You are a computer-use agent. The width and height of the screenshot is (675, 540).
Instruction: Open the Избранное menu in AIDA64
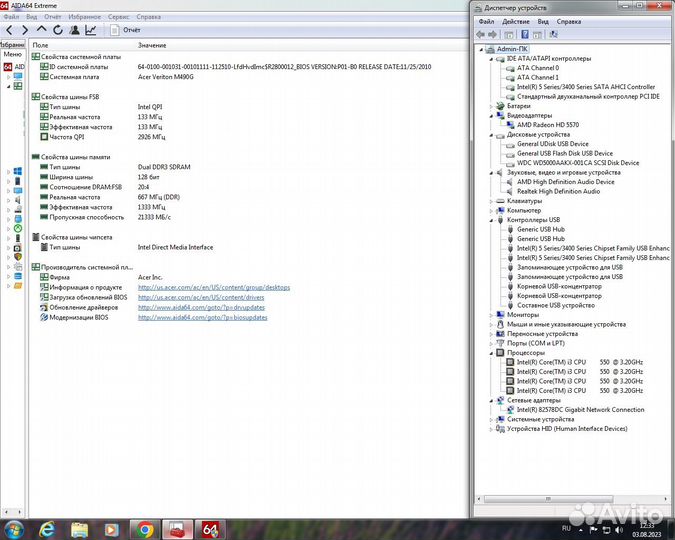click(84, 17)
